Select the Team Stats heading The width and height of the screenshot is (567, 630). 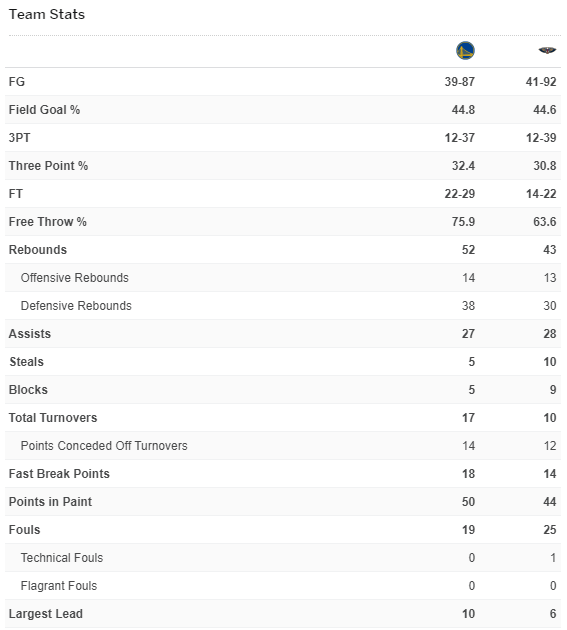click(47, 14)
